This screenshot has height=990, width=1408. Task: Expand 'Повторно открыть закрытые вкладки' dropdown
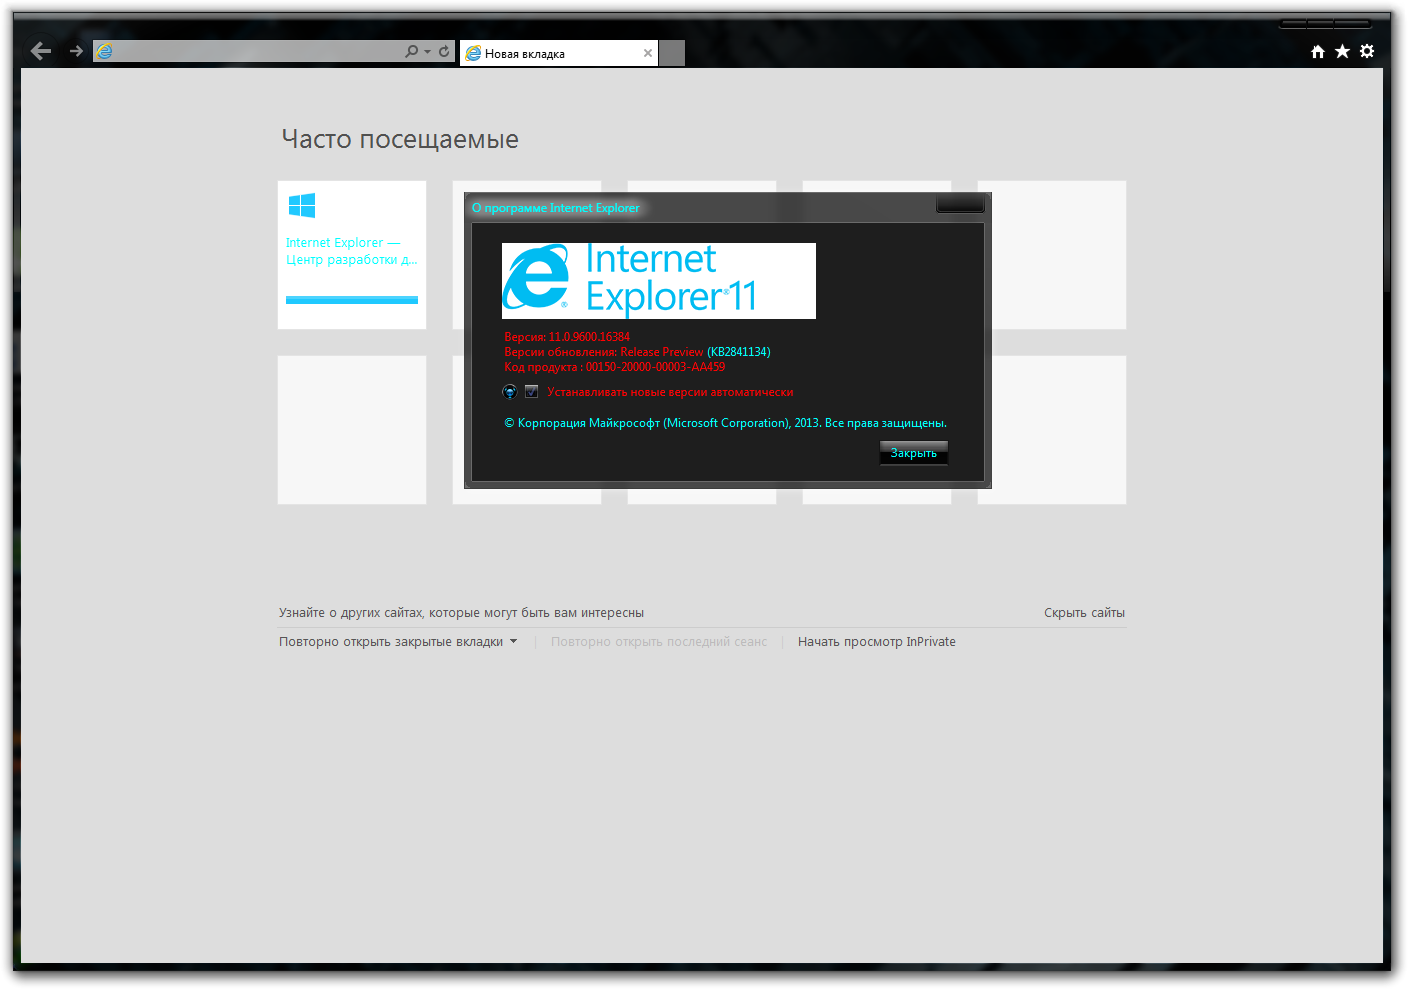(514, 642)
